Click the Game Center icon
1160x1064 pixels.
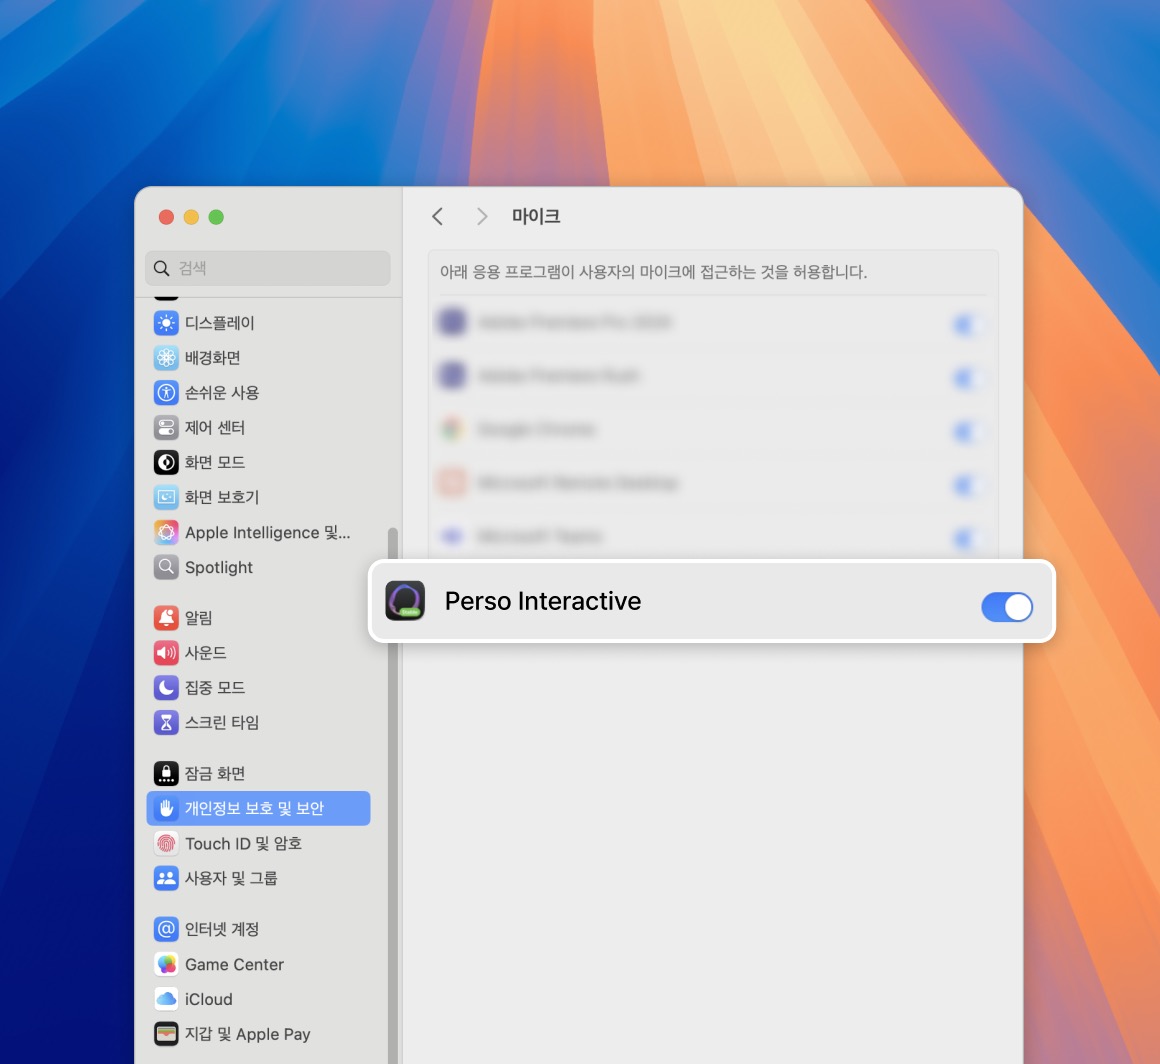point(166,964)
